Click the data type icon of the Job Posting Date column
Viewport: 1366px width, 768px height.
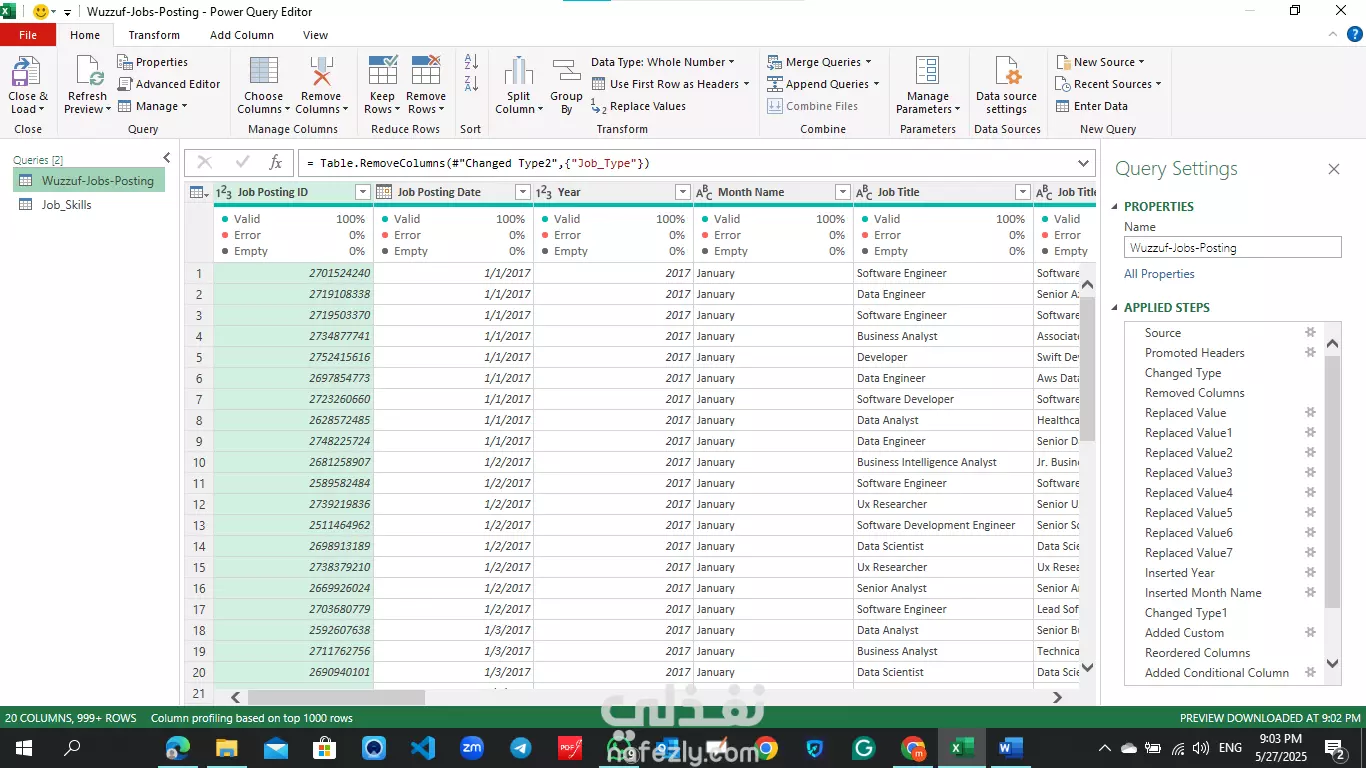click(384, 192)
